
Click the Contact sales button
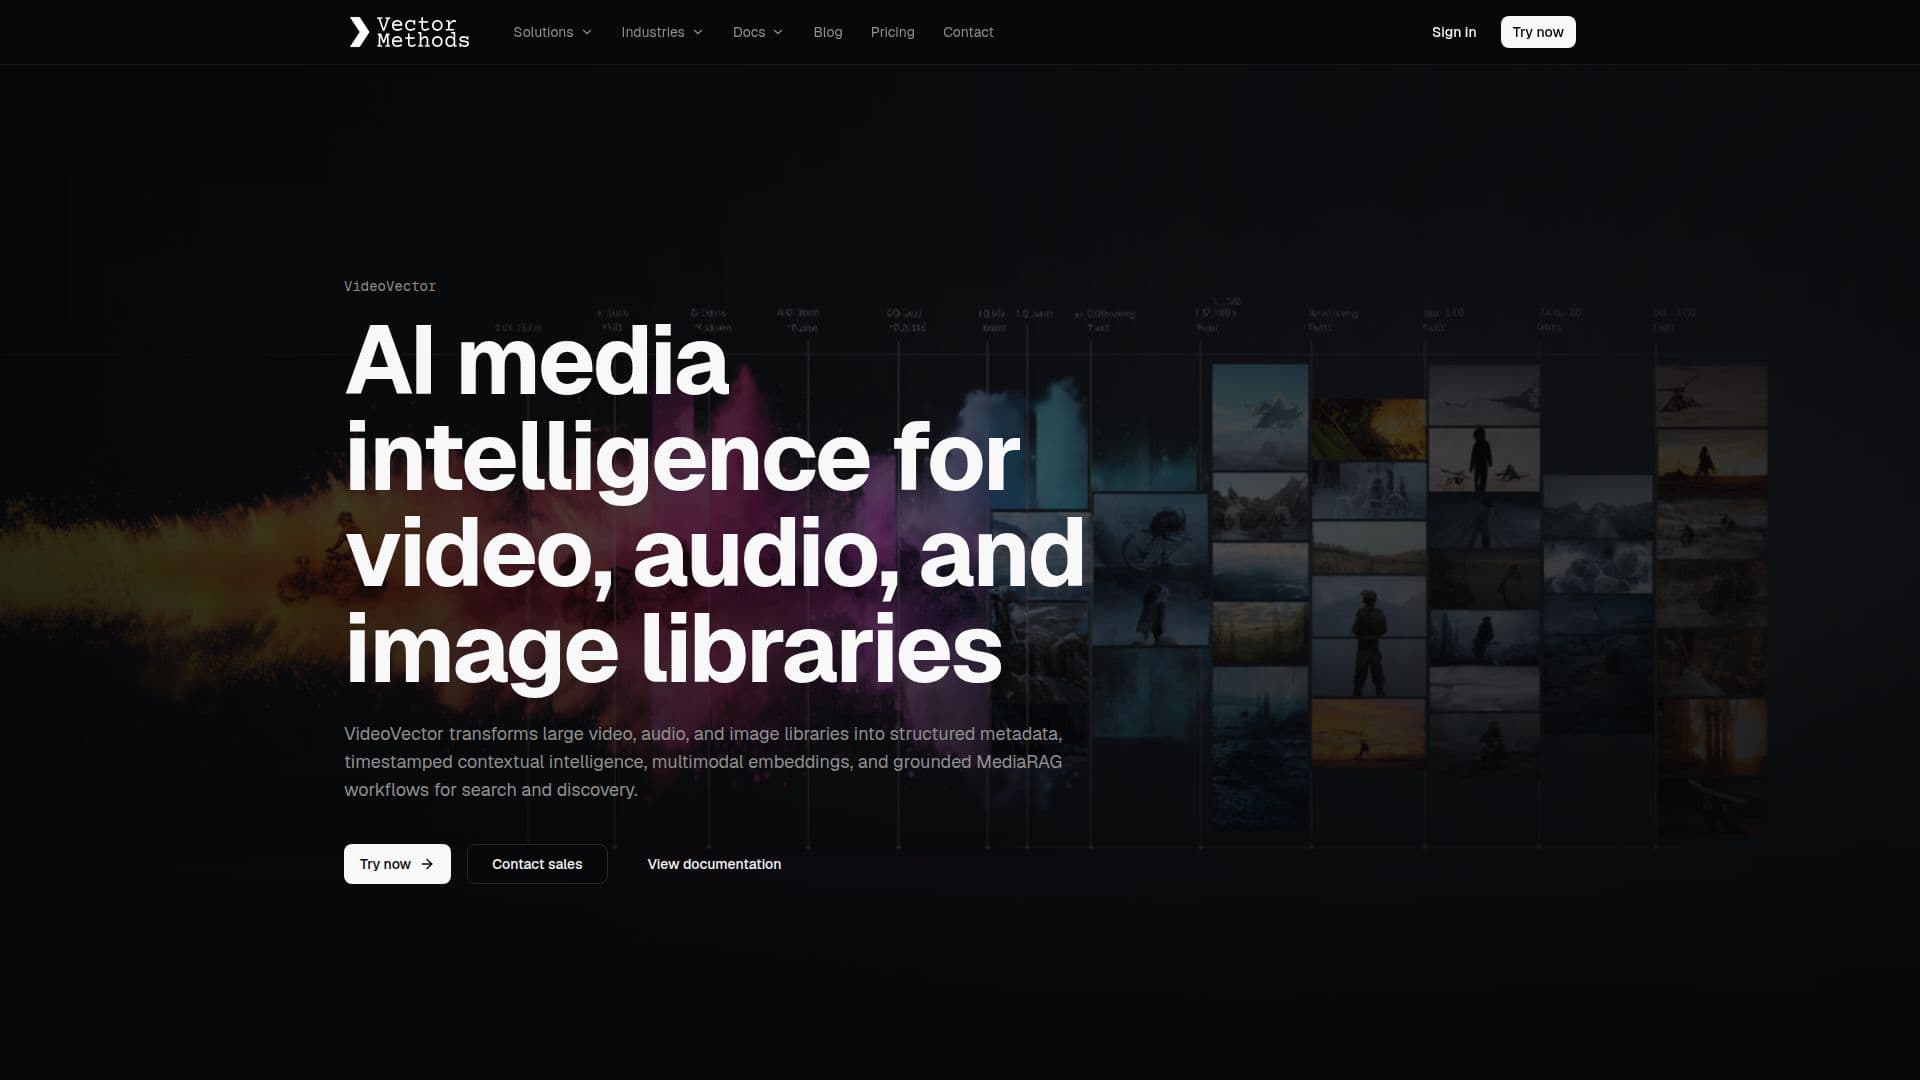(537, 864)
